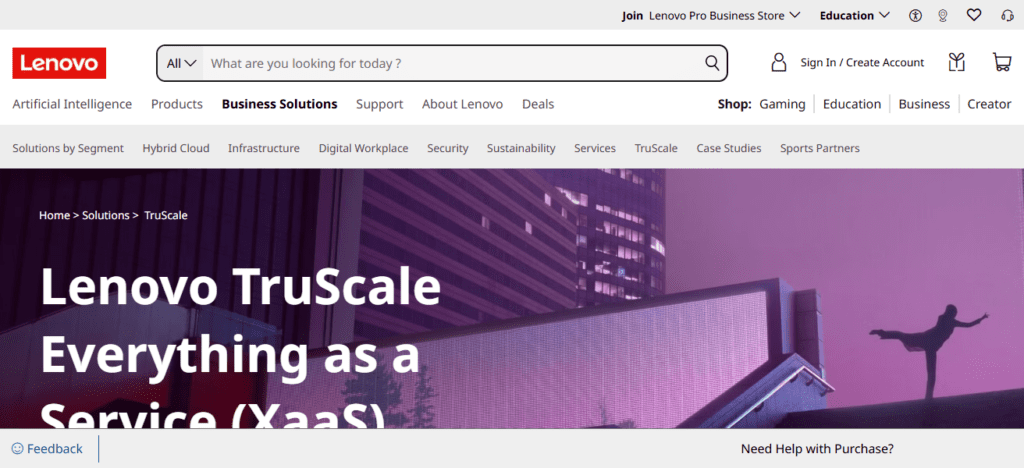This screenshot has height=468, width=1024.
Task: Select Security subnavigation tab
Action: coord(447,148)
